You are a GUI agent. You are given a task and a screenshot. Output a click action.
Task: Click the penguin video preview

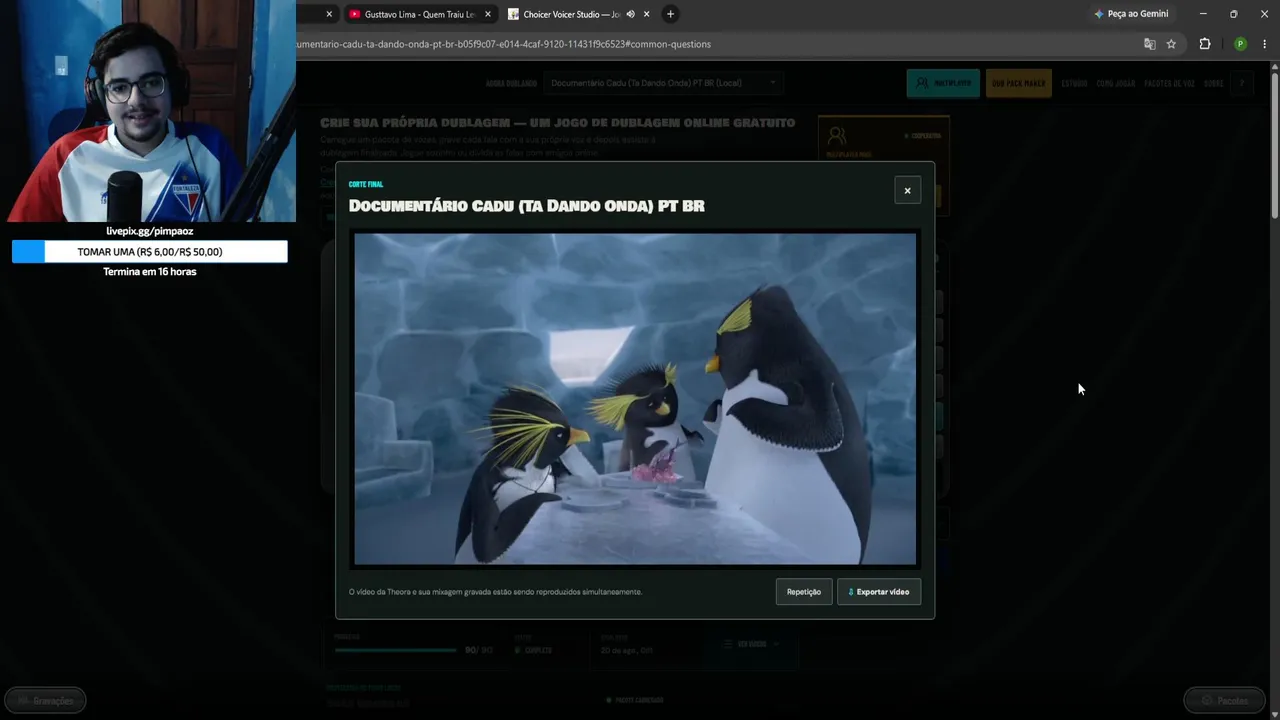pyautogui.click(x=635, y=399)
